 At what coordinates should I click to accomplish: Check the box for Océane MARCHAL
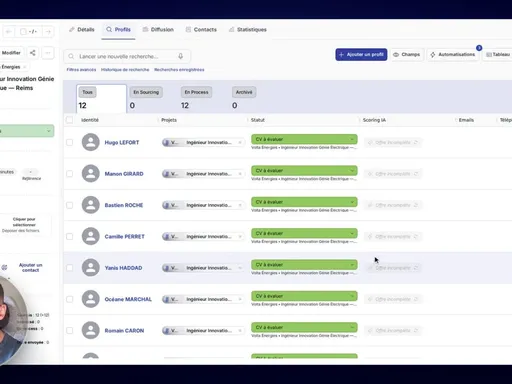click(x=69, y=299)
